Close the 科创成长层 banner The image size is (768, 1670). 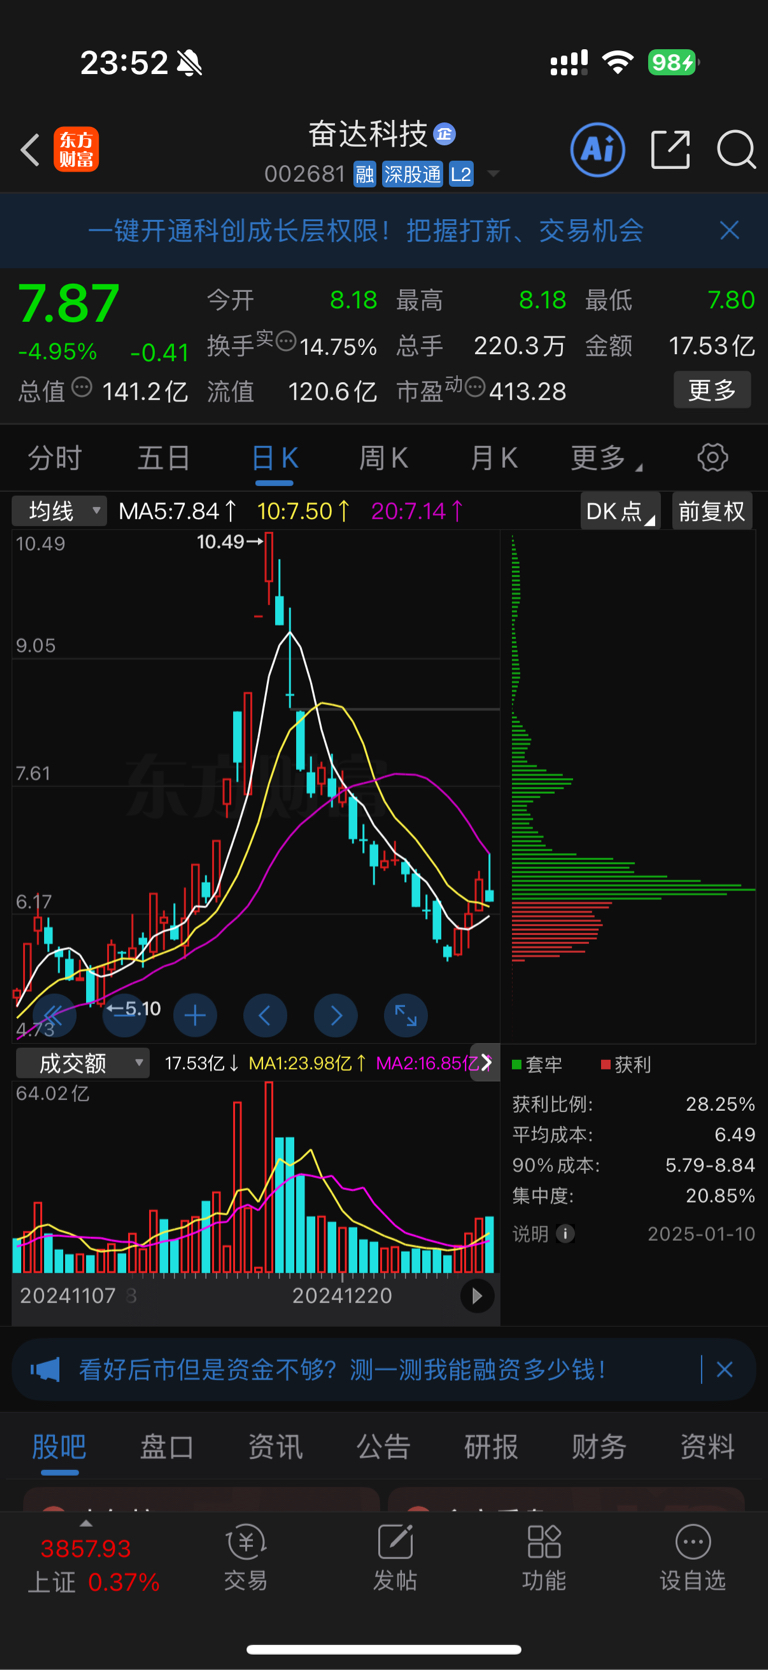[x=730, y=231]
